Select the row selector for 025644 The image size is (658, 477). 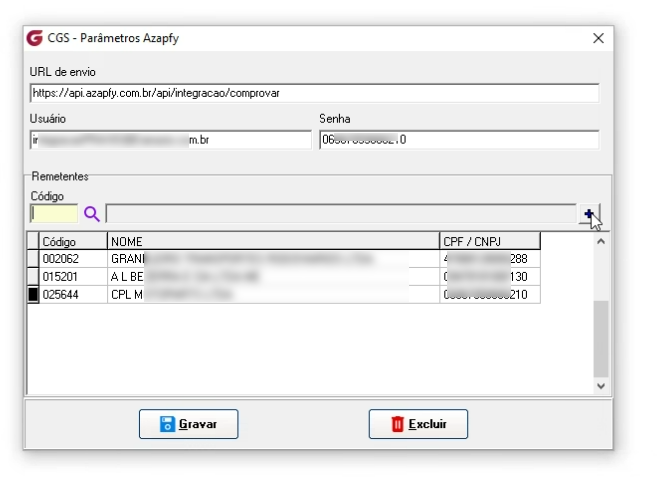click(33, 295)
